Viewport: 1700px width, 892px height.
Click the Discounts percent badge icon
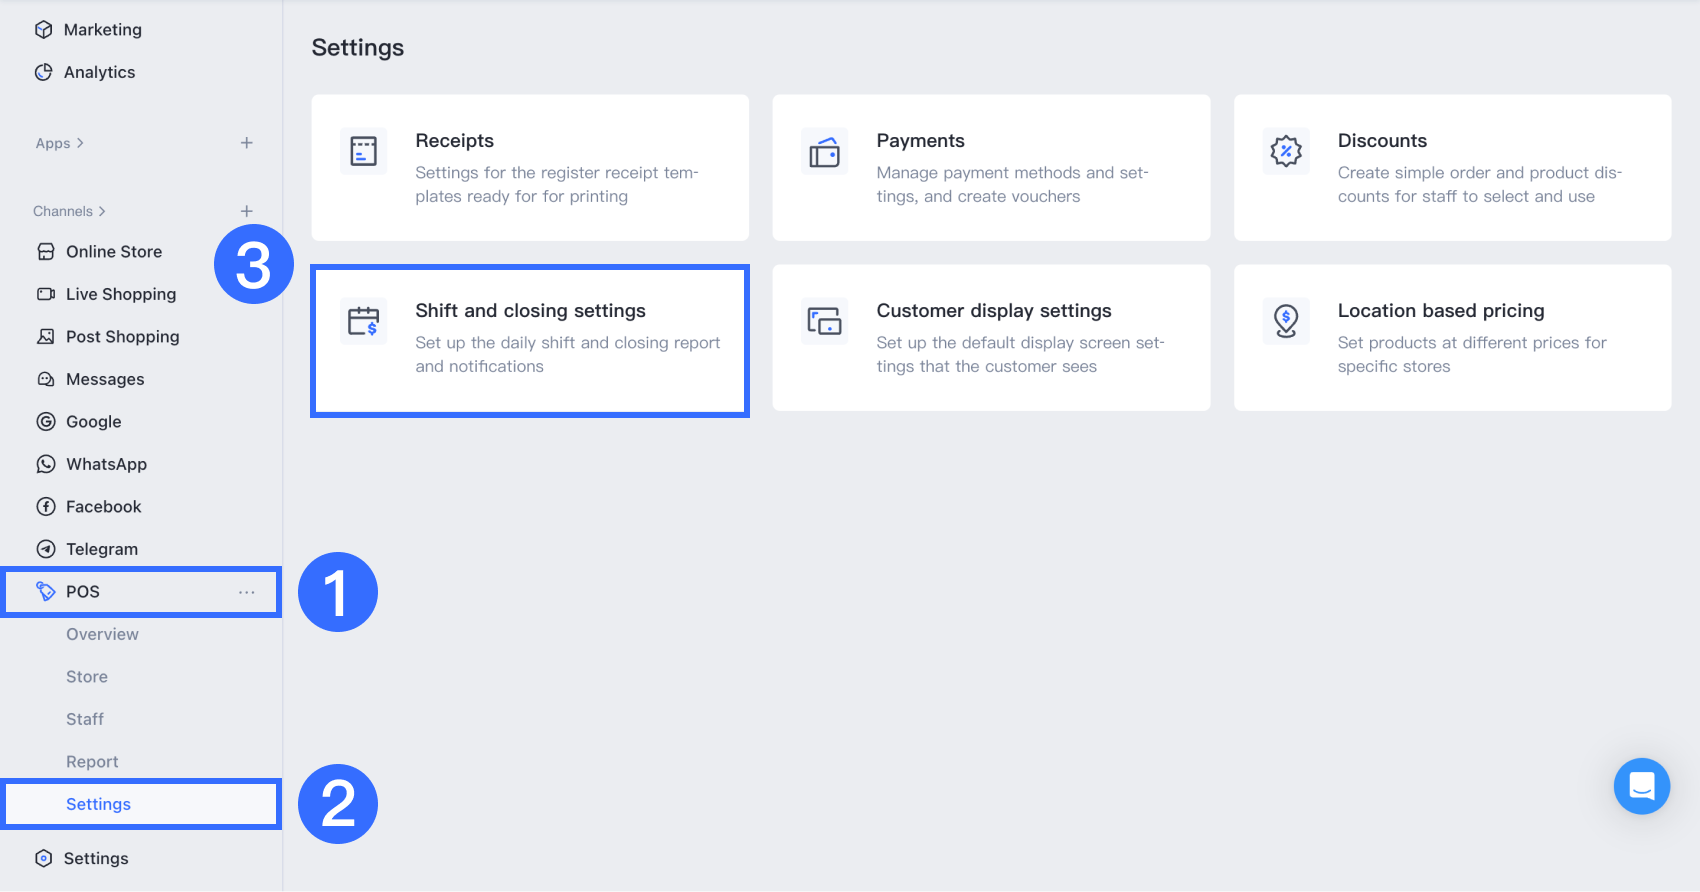(x=1285, y=152)
